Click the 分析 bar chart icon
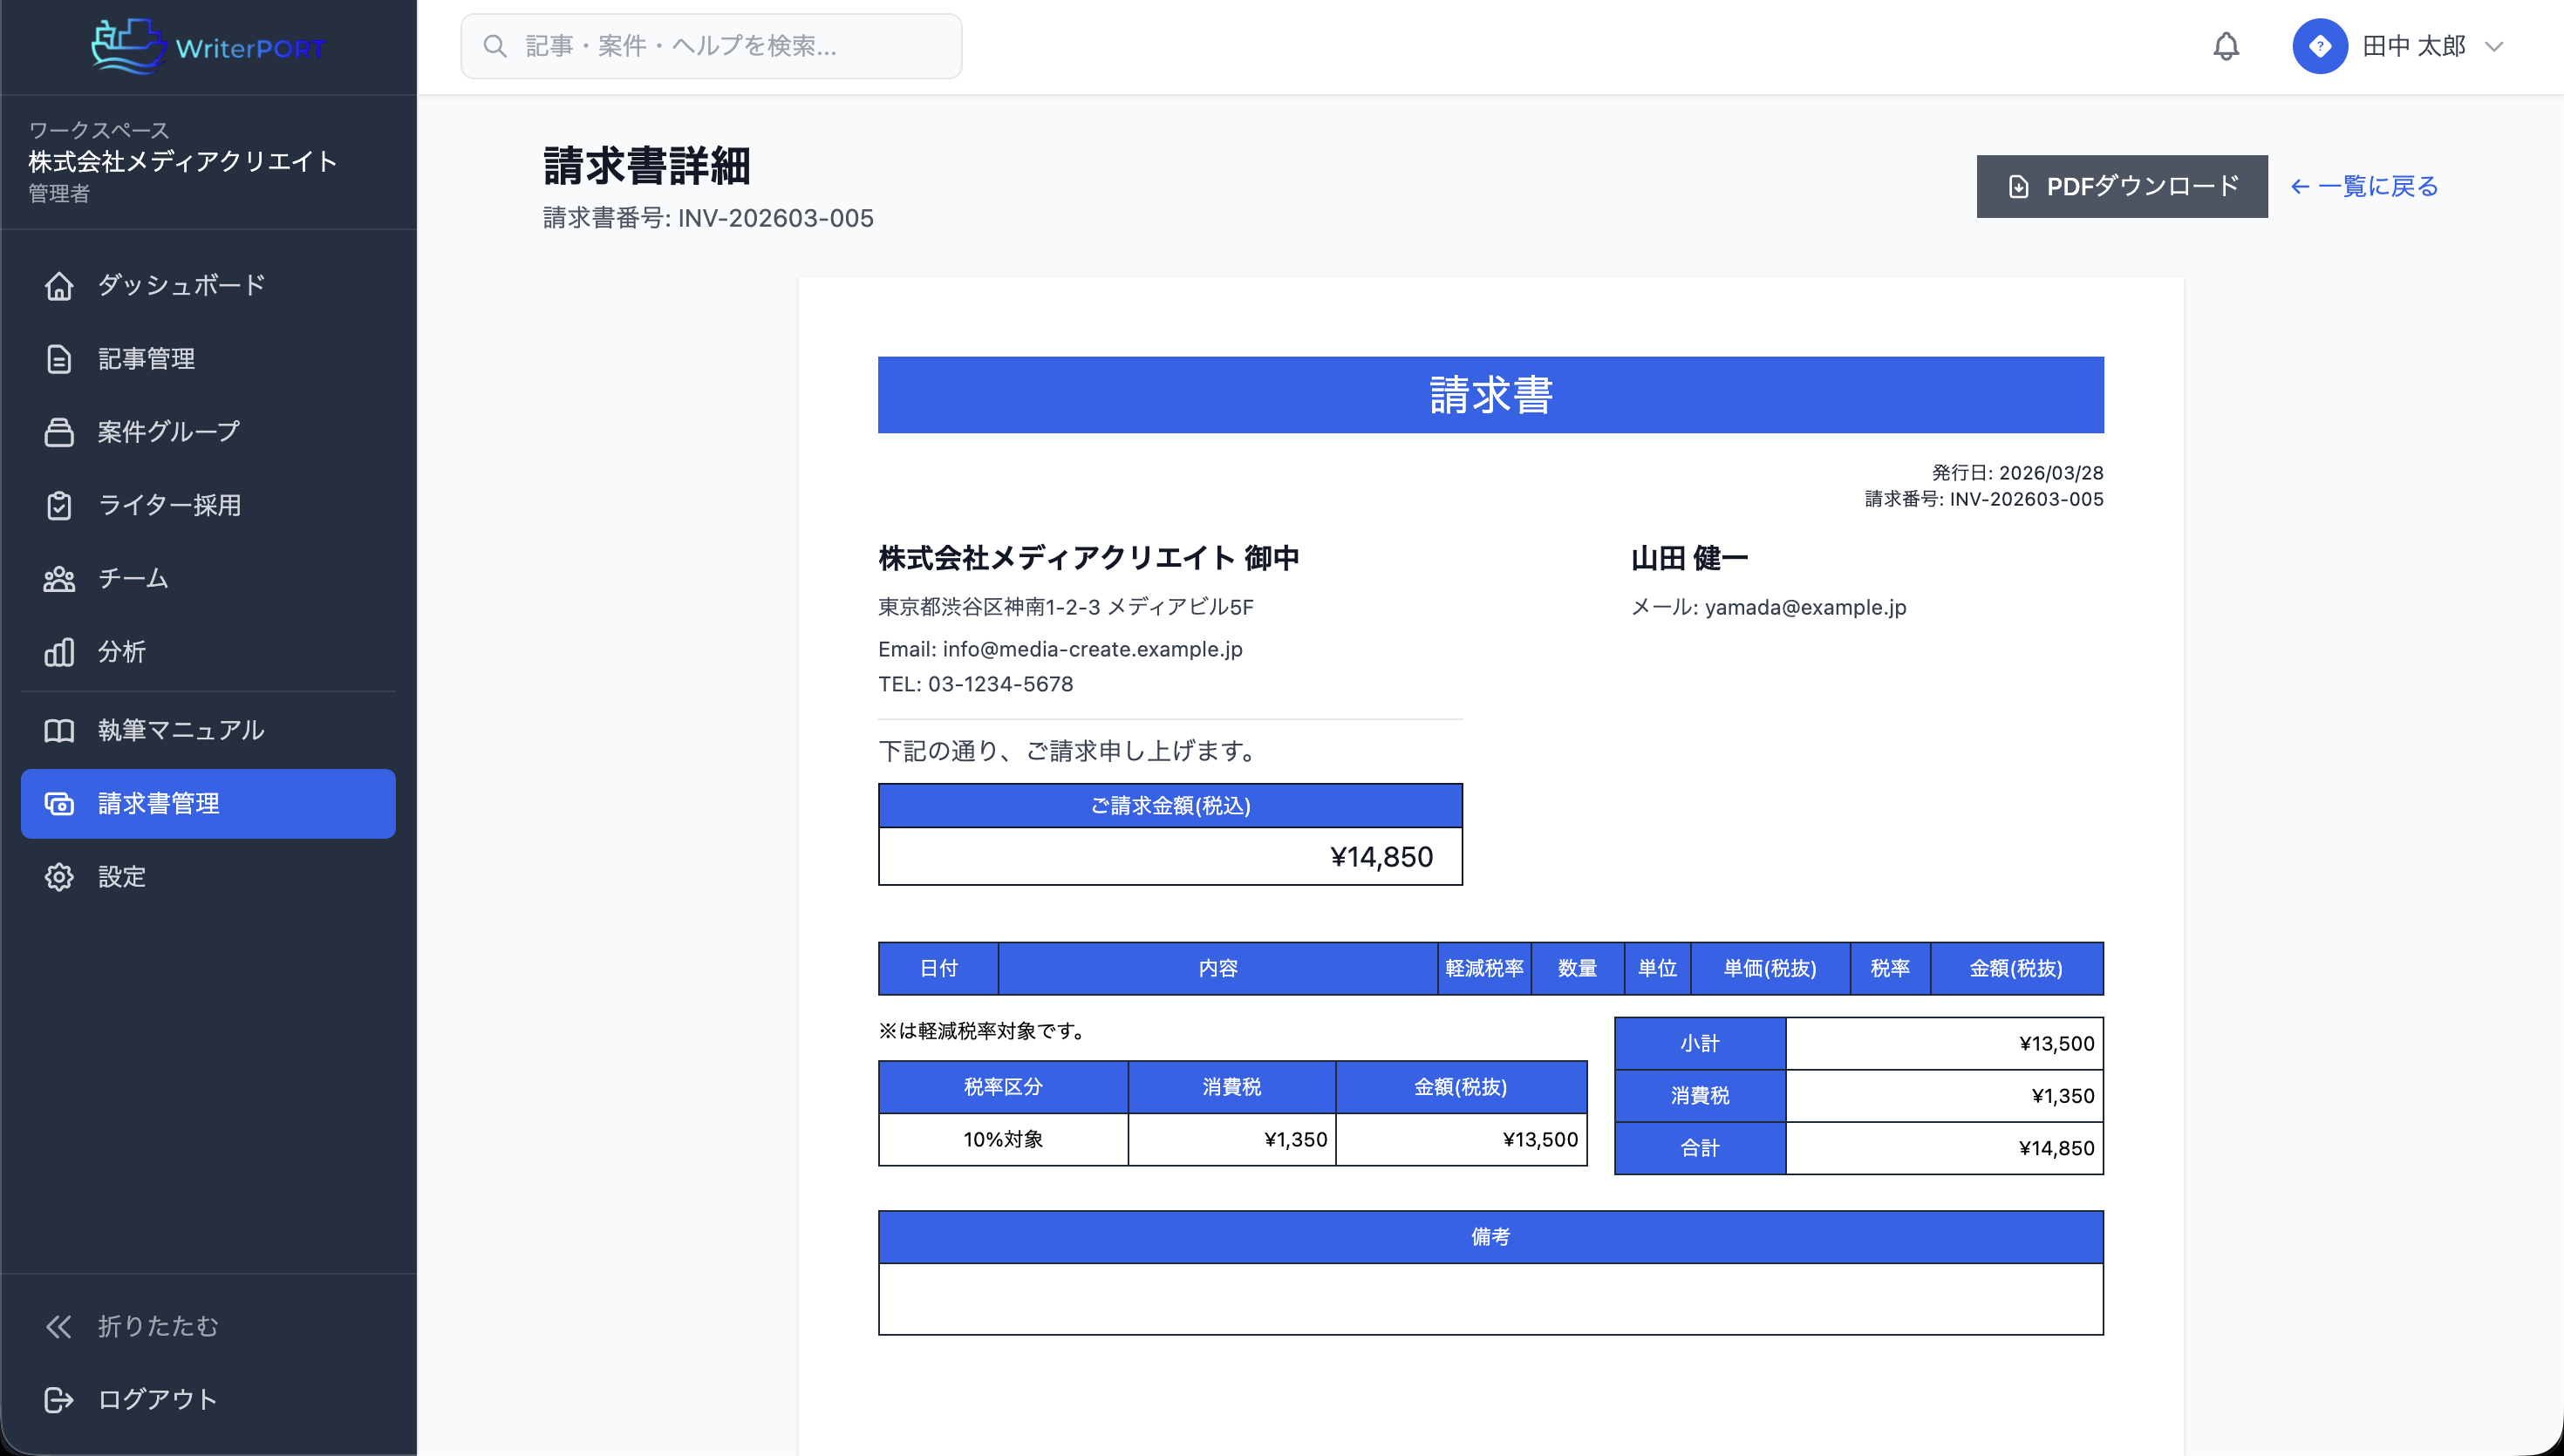 [x=59, y=652]
